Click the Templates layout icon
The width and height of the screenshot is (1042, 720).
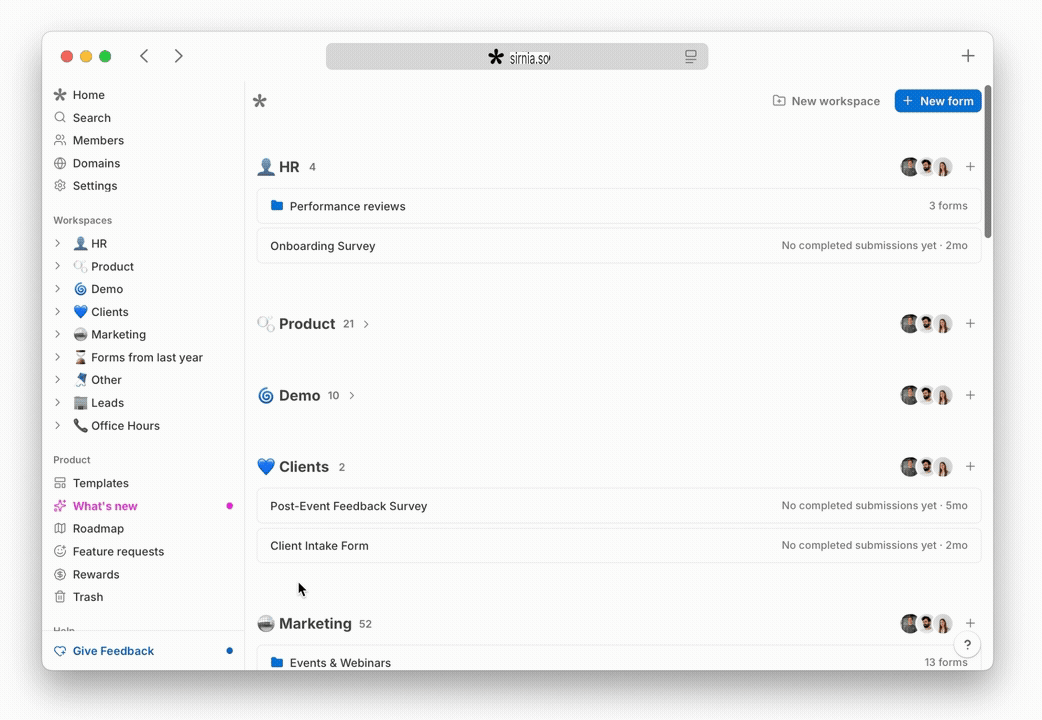tap(60, 483)
